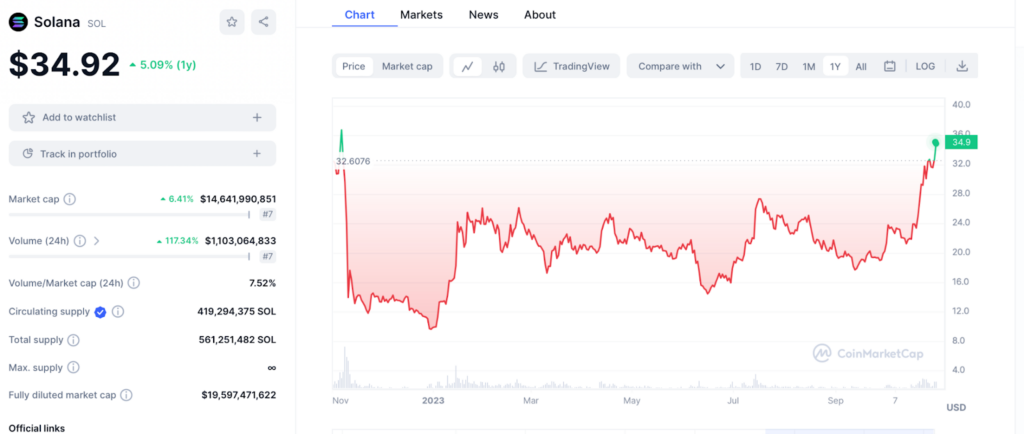Screen dimensions: 1024x434
Task: Select the Price chart toggle
Action: point(354,67)
